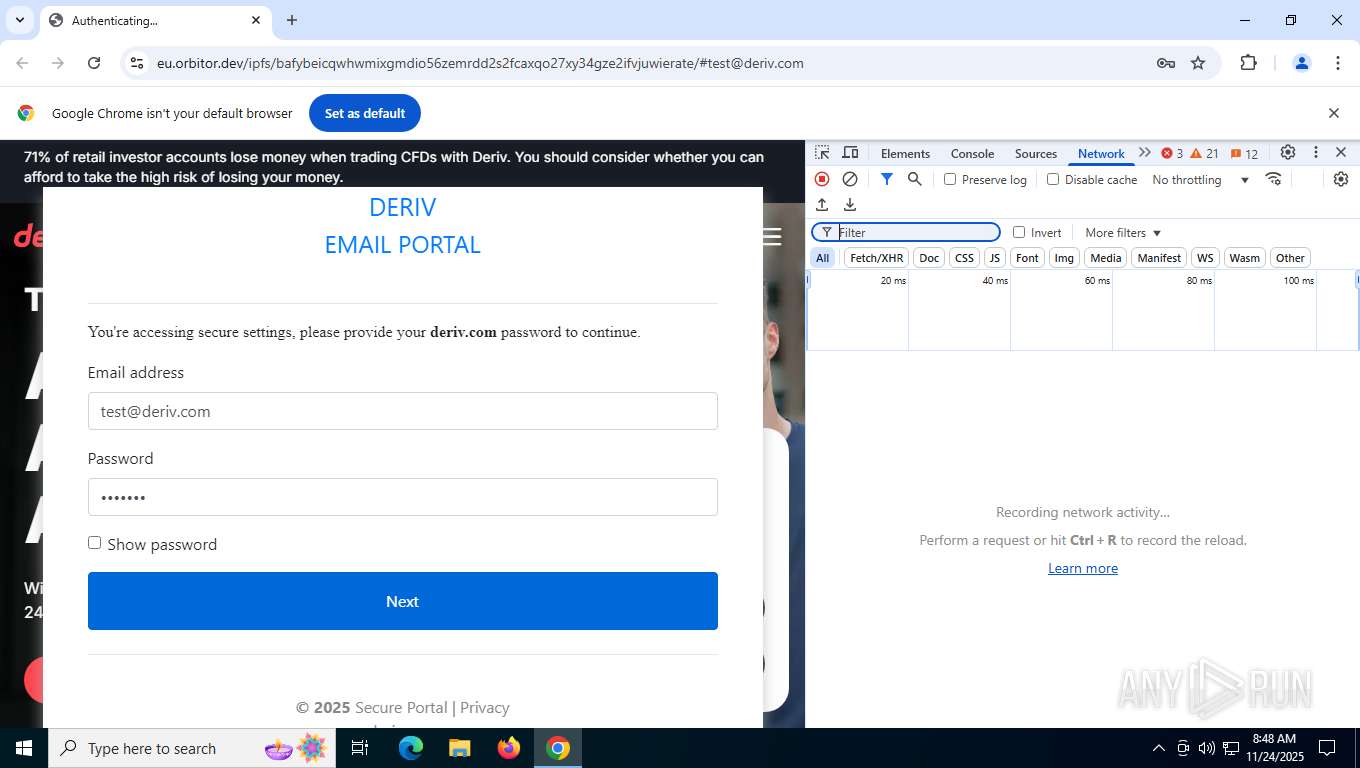Filter requests by Fetch/XHR
The image size is (1360, 768).
point(876,258)
